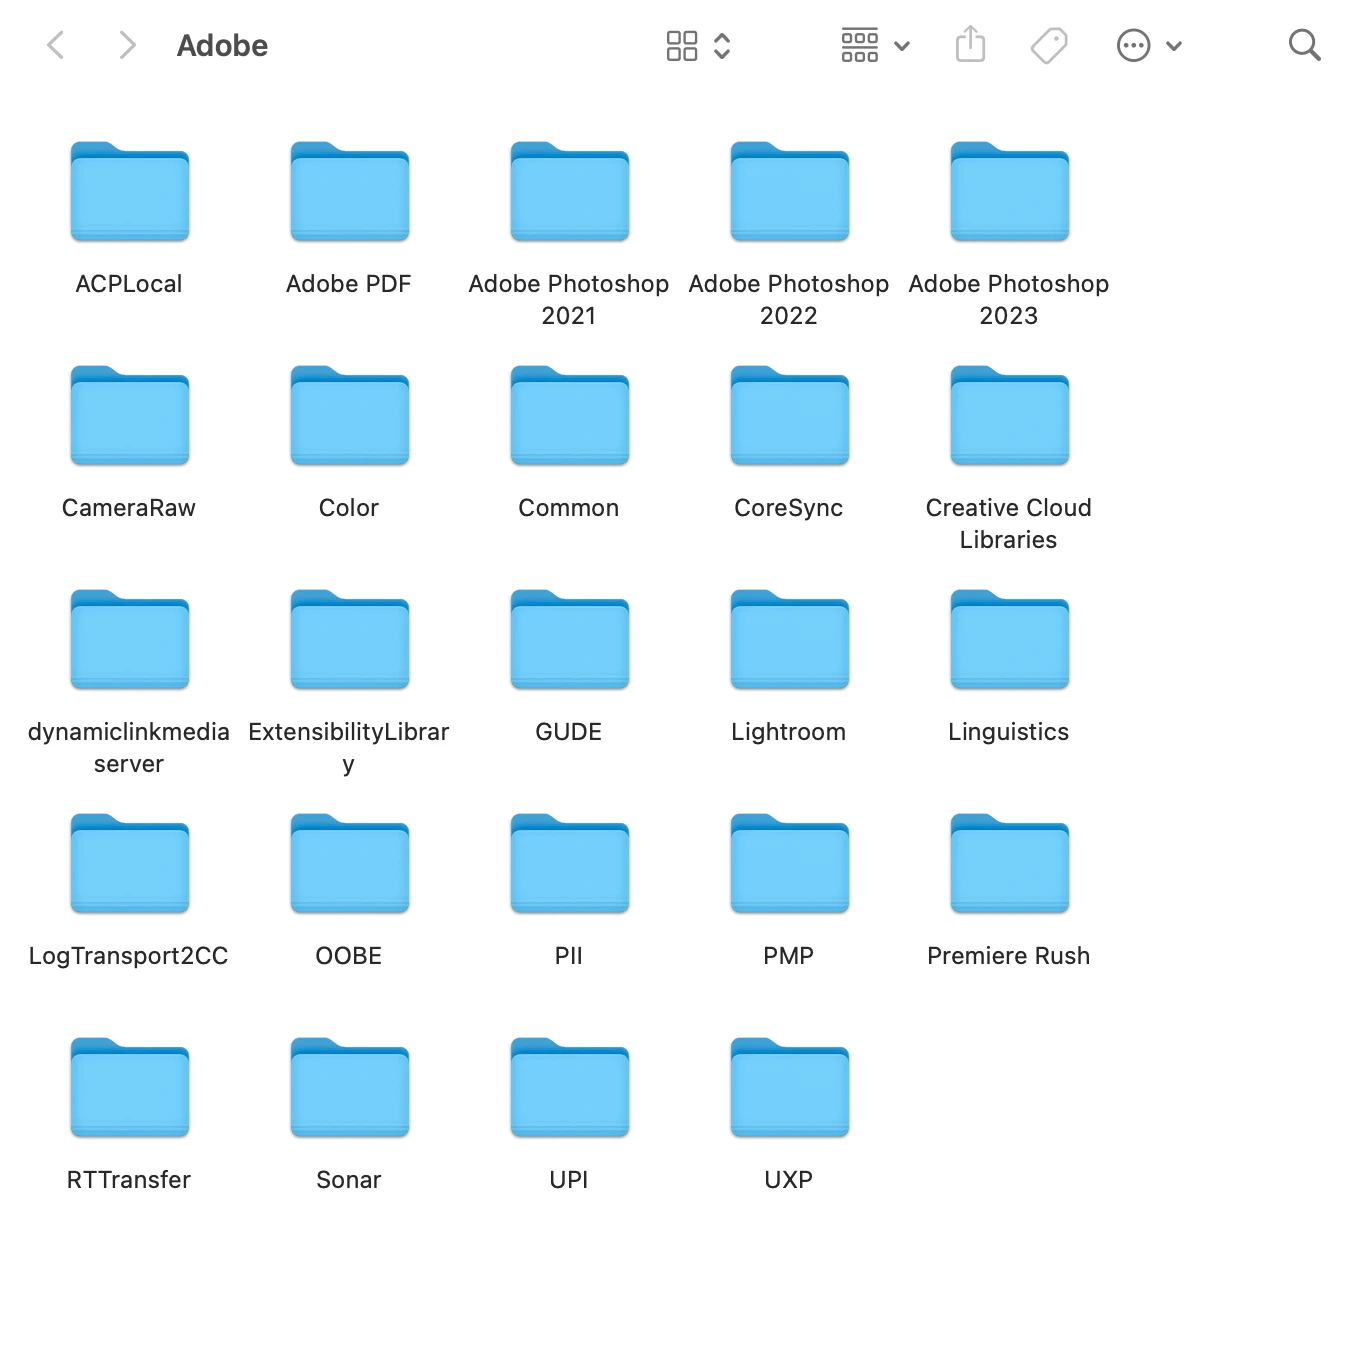
Task: Select the Linguistics folder icon
Action: (x=1010, y=640)
